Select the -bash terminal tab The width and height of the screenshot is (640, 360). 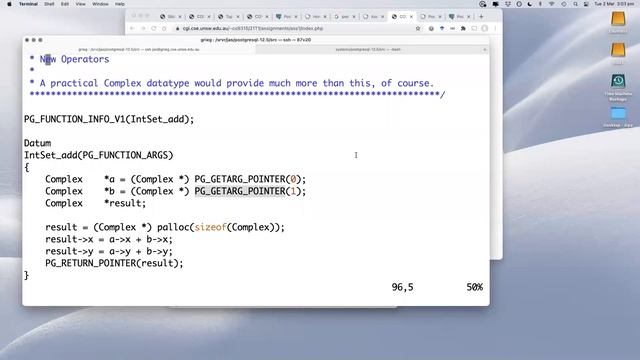pos(368,49)
